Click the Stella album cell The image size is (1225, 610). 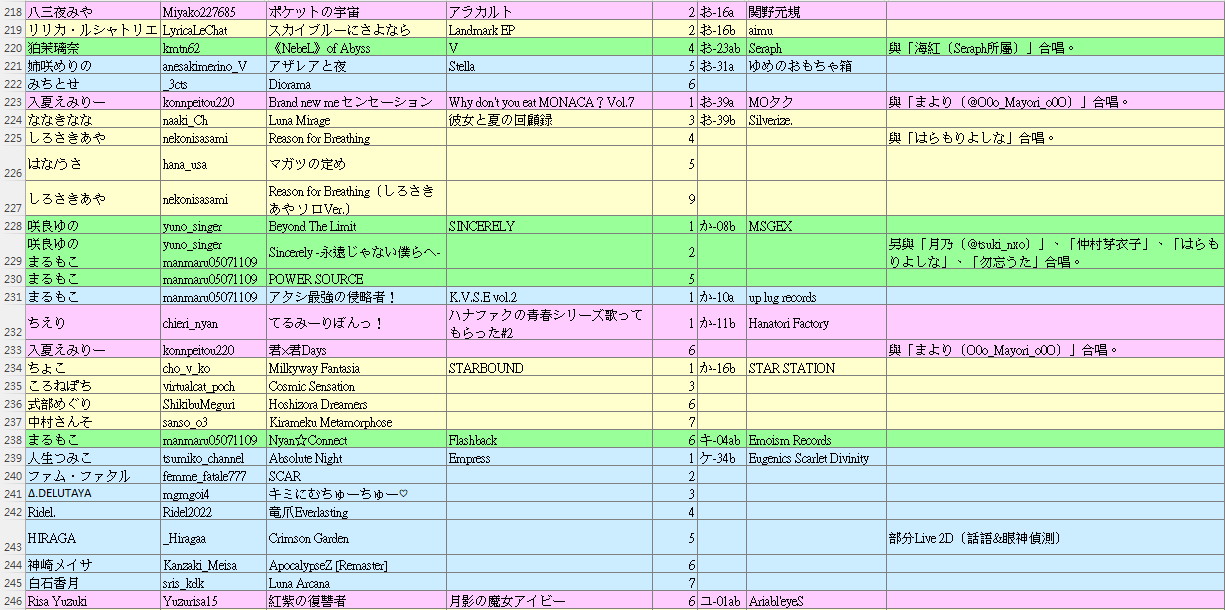(549, 66)
